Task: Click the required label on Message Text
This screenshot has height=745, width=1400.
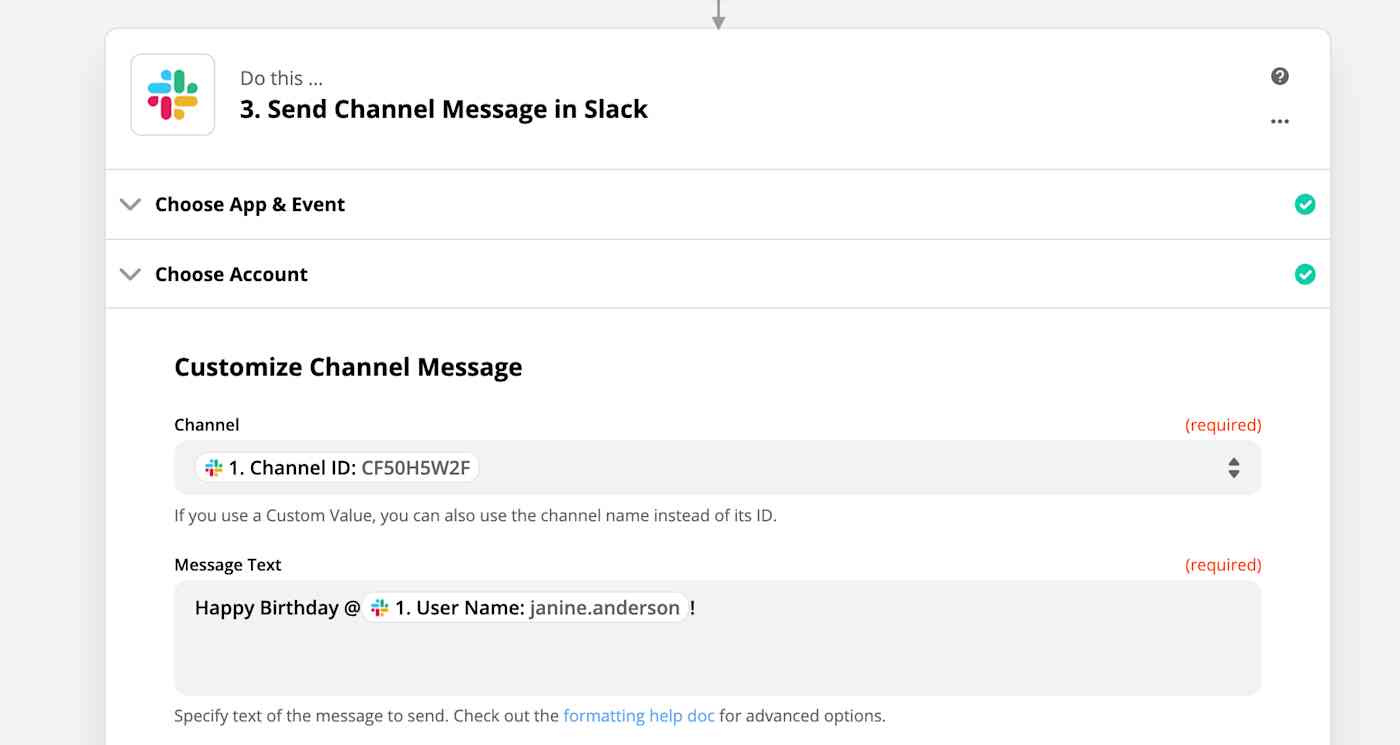Action: (1223, 564)
